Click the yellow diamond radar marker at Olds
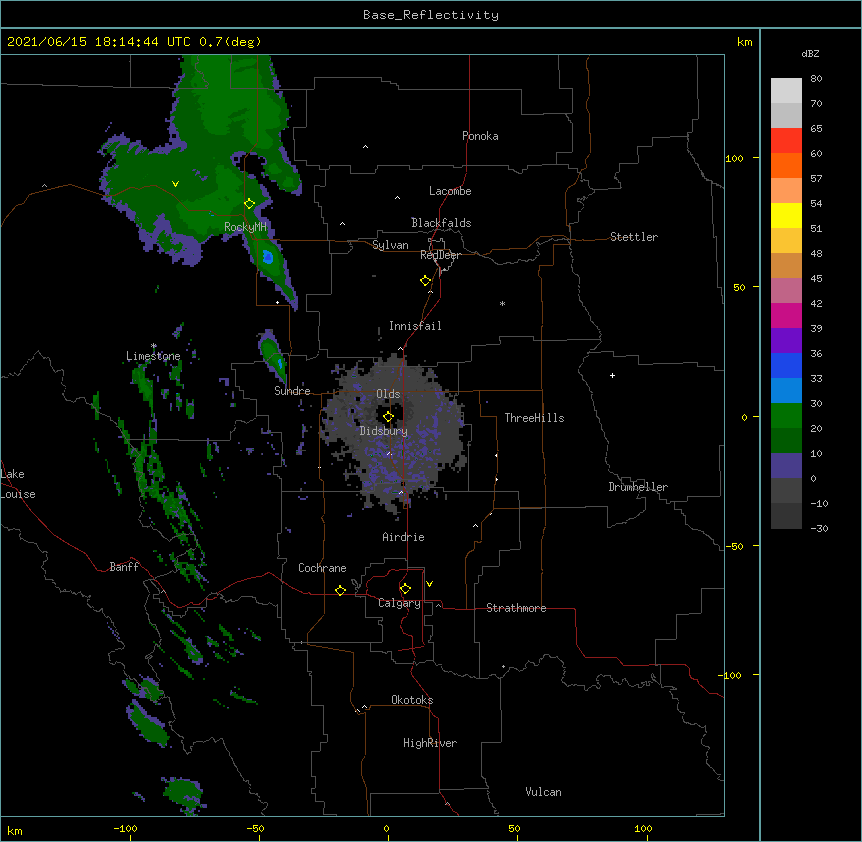The width and height of the screenshot is (862, 842). (x=388, y=417)
